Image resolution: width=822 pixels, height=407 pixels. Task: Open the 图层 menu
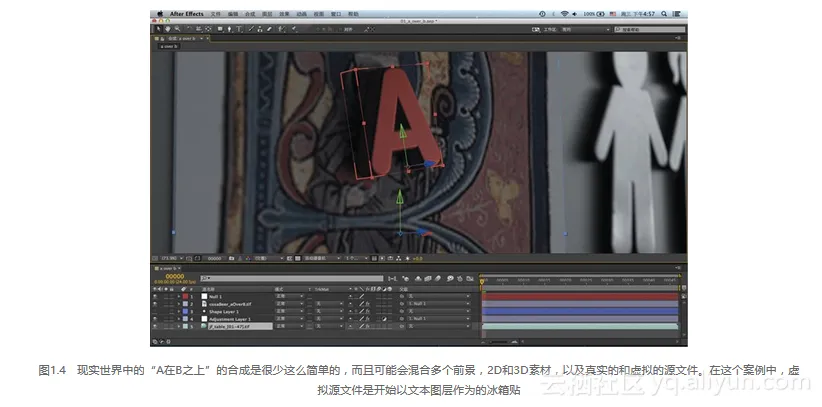coord(267,14)
